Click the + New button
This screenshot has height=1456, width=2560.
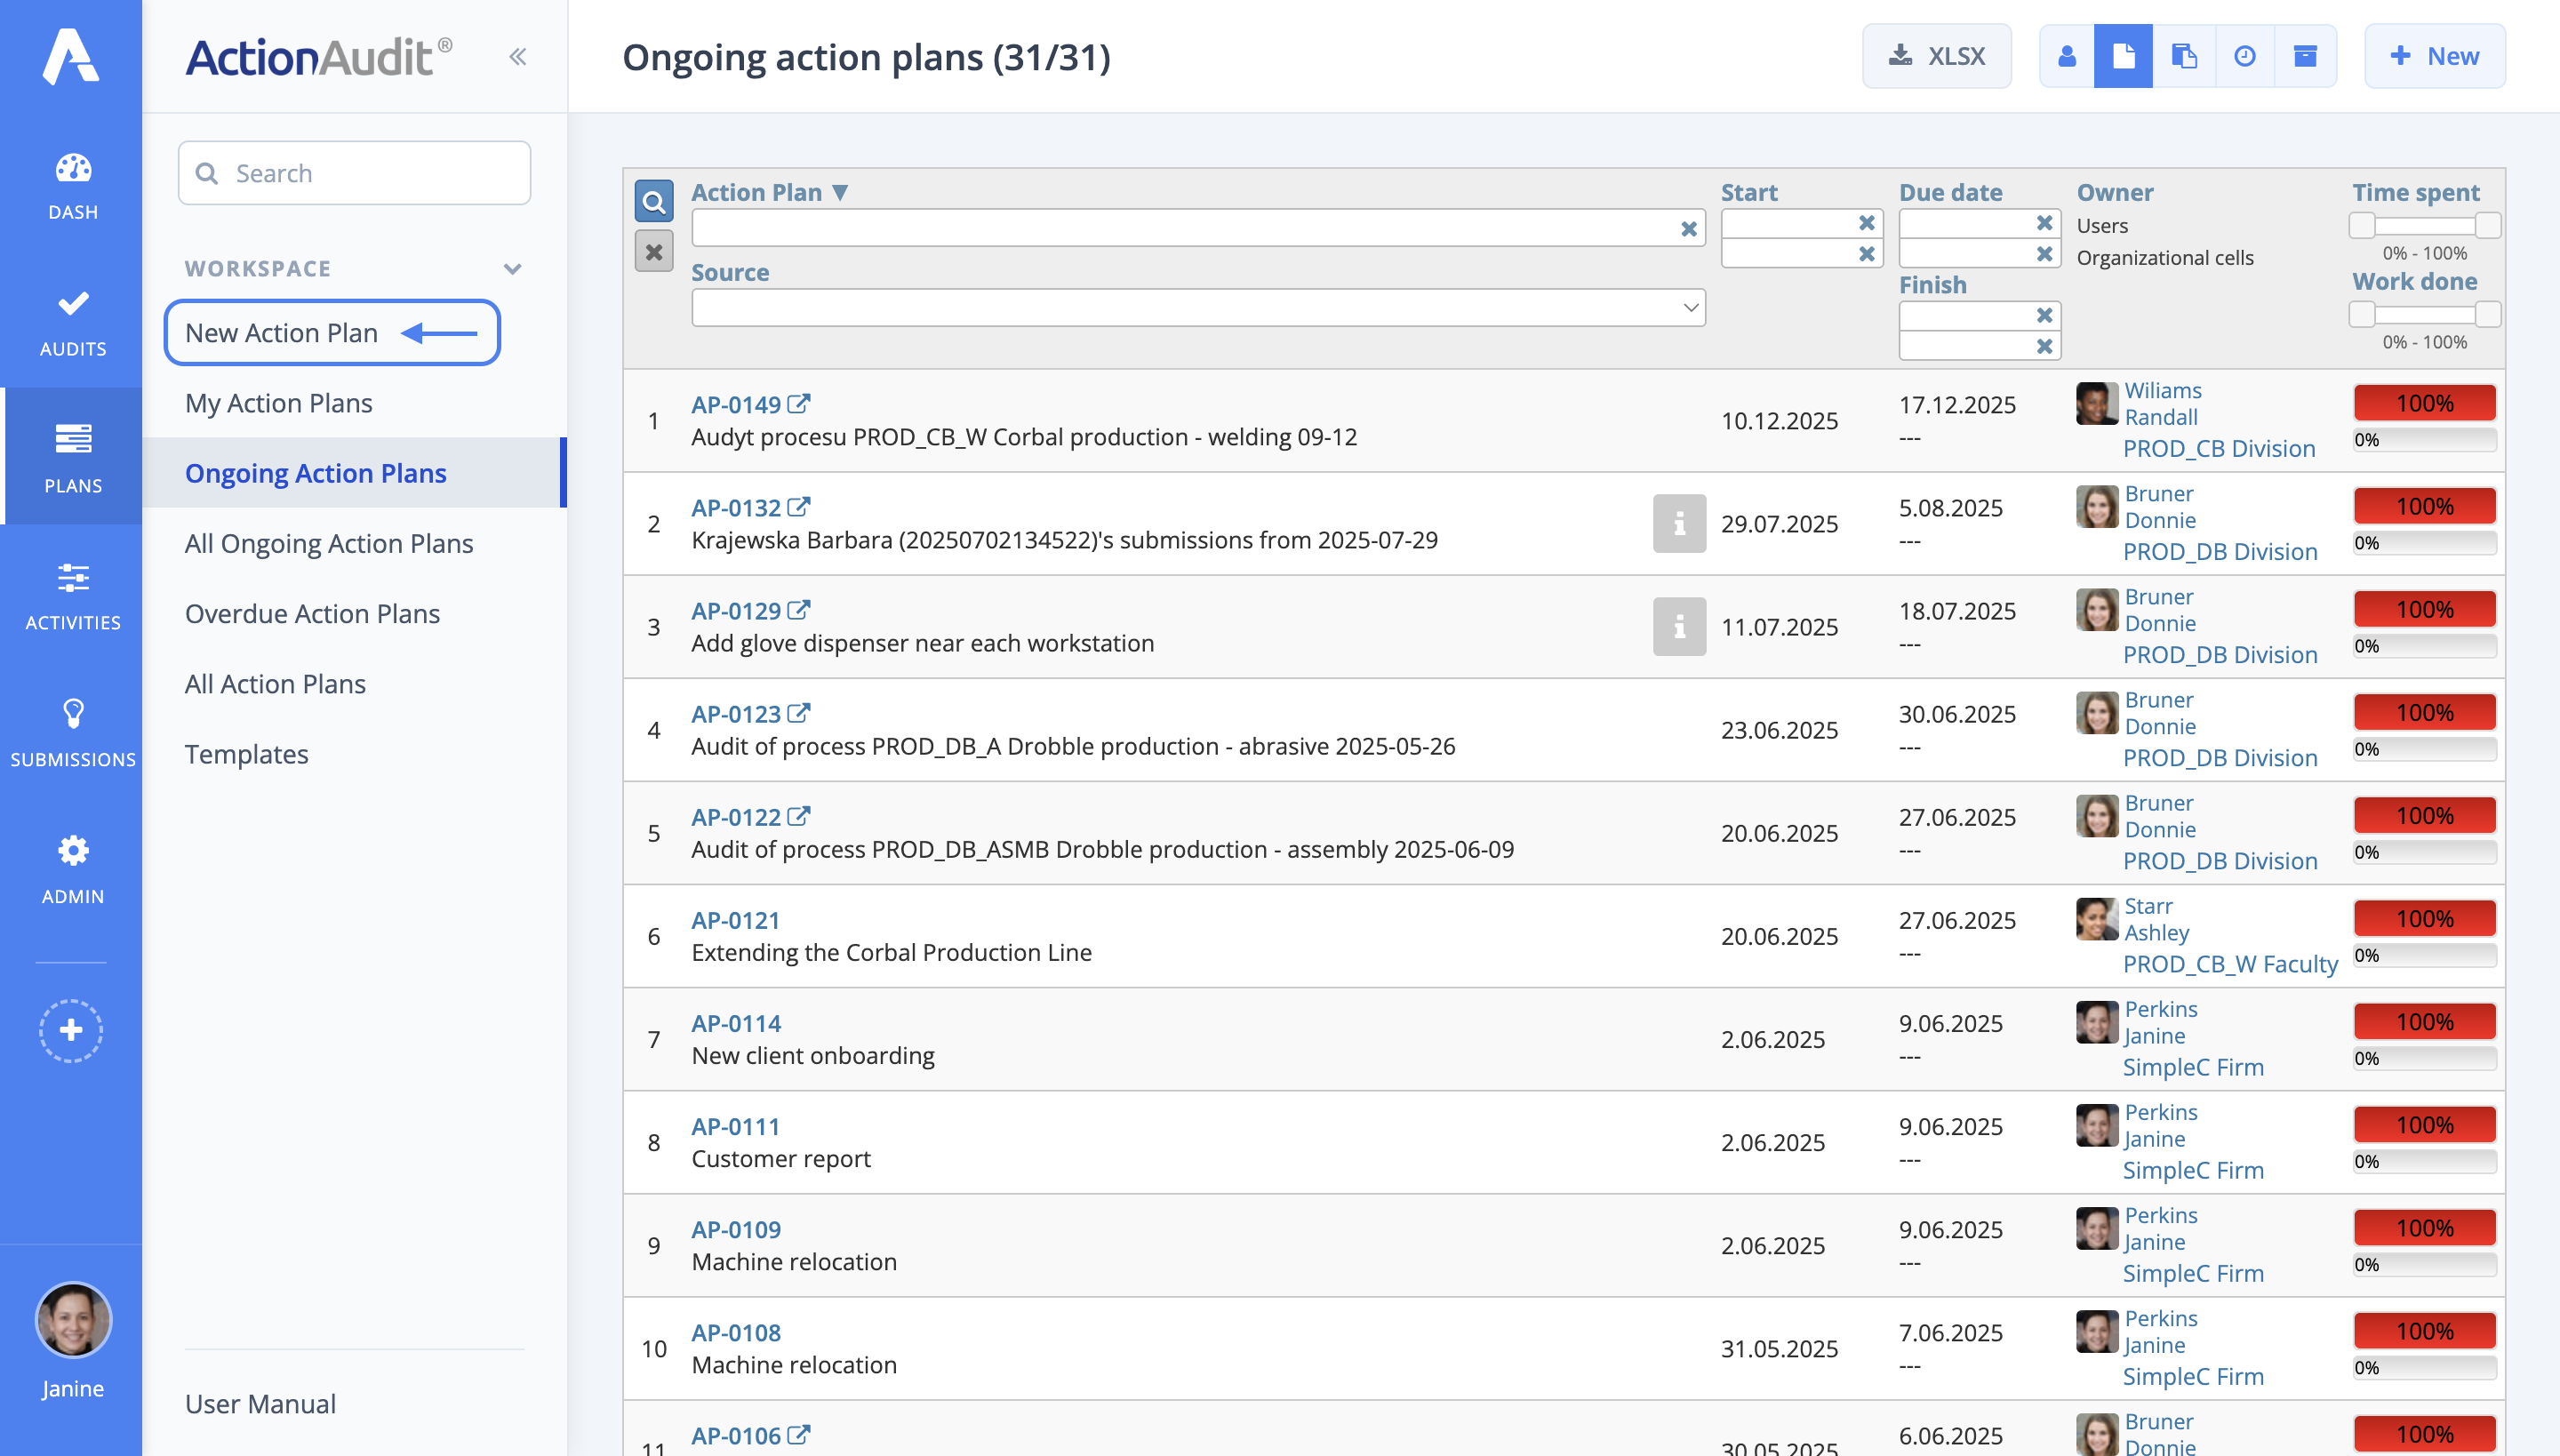pyautogui.click(x=2435, y=56)
